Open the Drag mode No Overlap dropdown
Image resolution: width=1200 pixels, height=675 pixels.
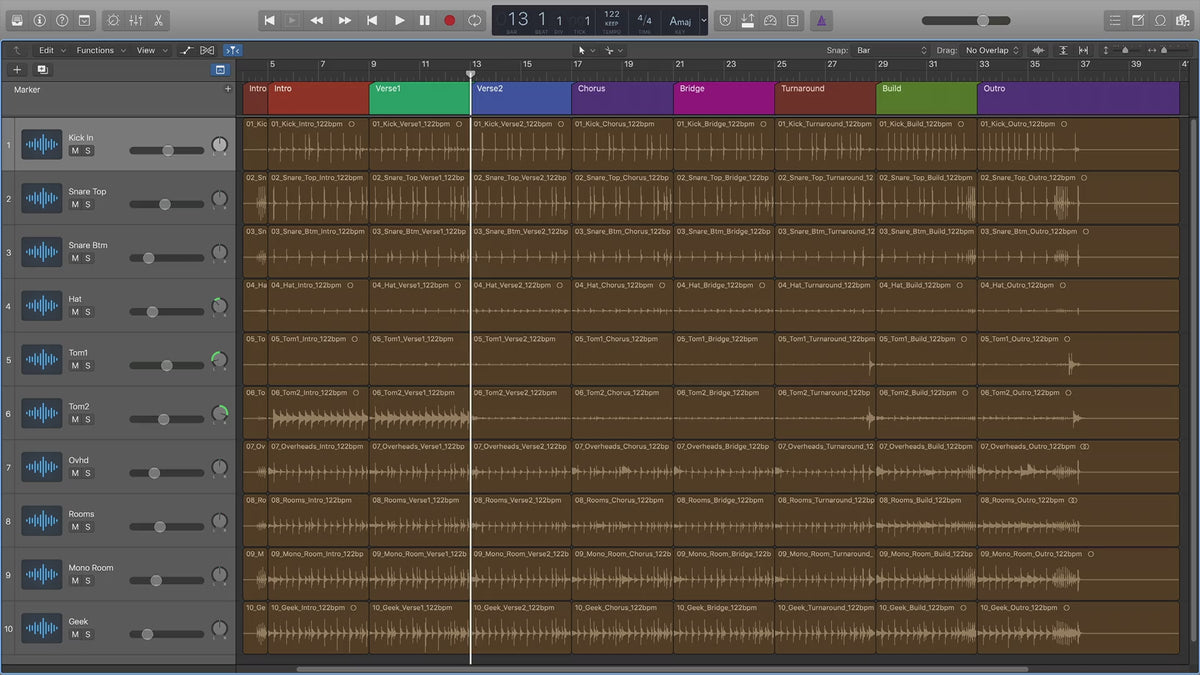pyautogui.click(x=992, y=50)
